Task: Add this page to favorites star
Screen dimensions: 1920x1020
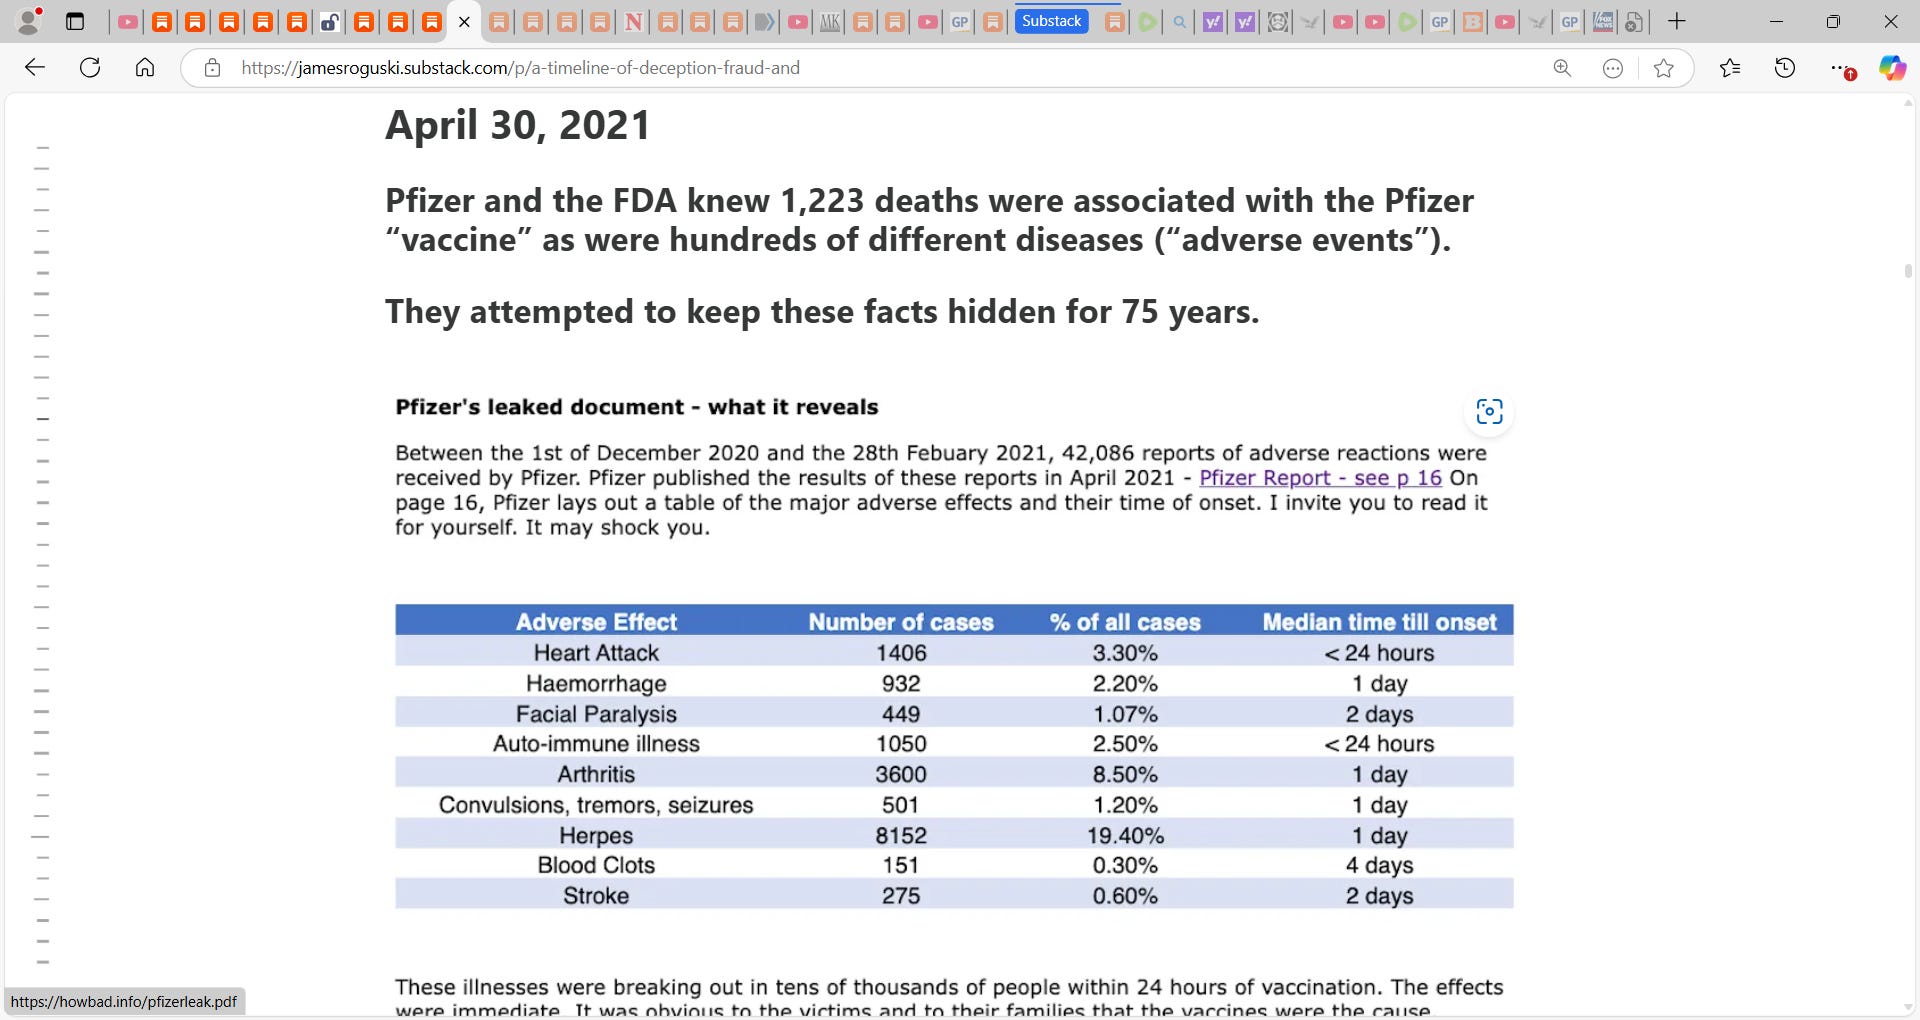Action: coord(1664,68)
